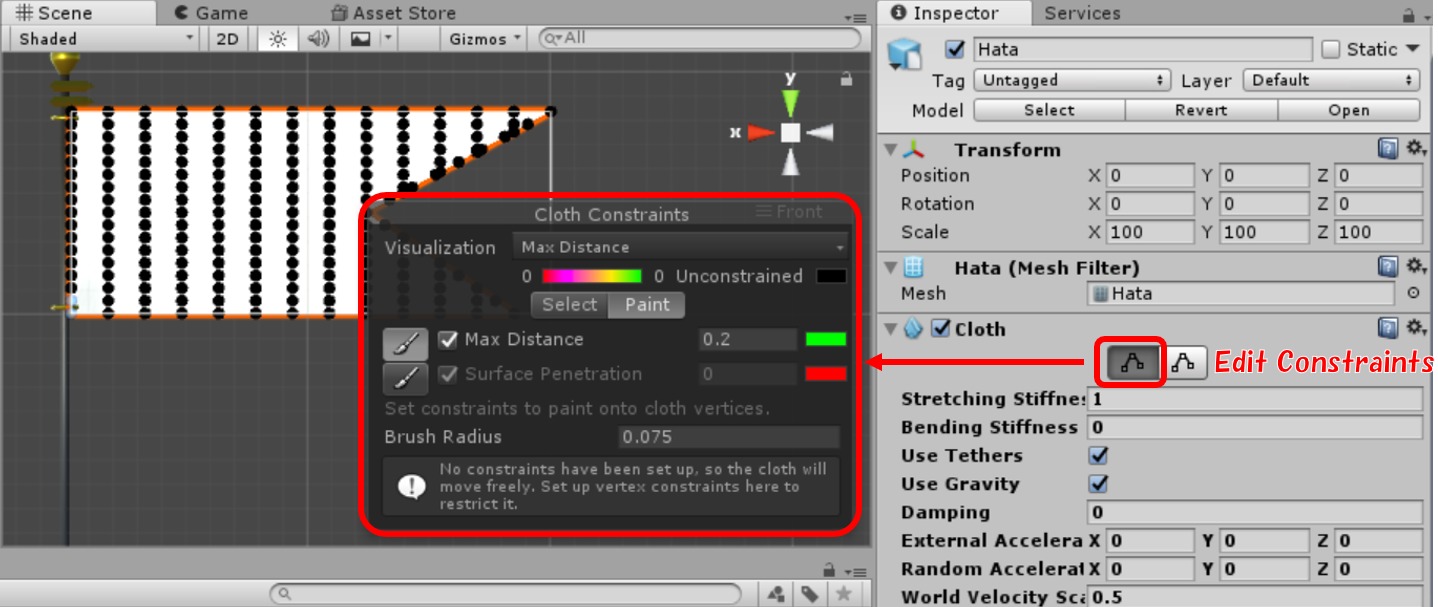Uncheck the Max Distance checkbox
This screenshot has height=607, width=1438.
pyautogui.click(x=448, y=340)
